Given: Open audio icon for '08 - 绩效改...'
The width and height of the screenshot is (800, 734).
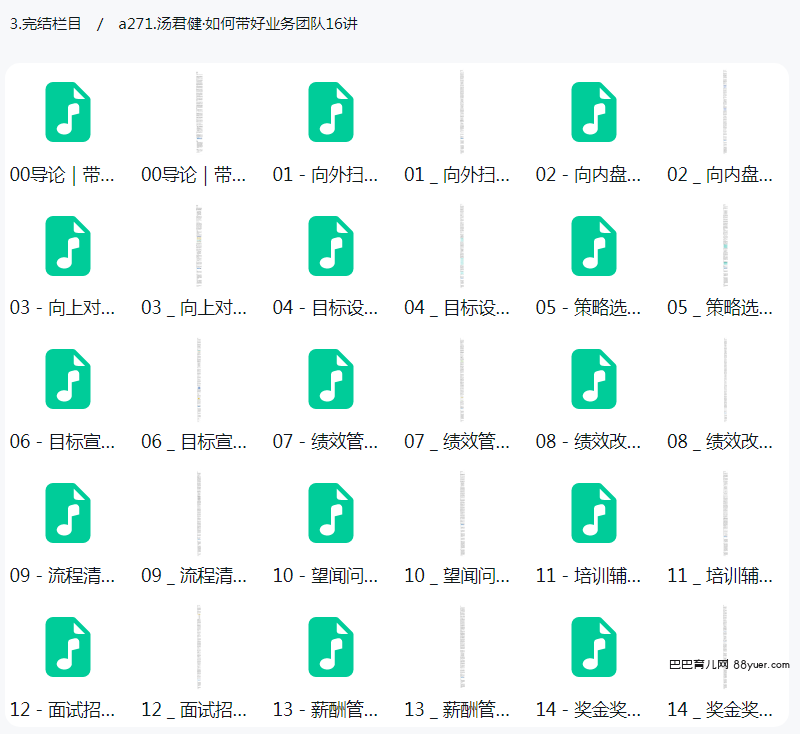Looking at the screenshot, I should pyautogui.click(x=594, y=379).
